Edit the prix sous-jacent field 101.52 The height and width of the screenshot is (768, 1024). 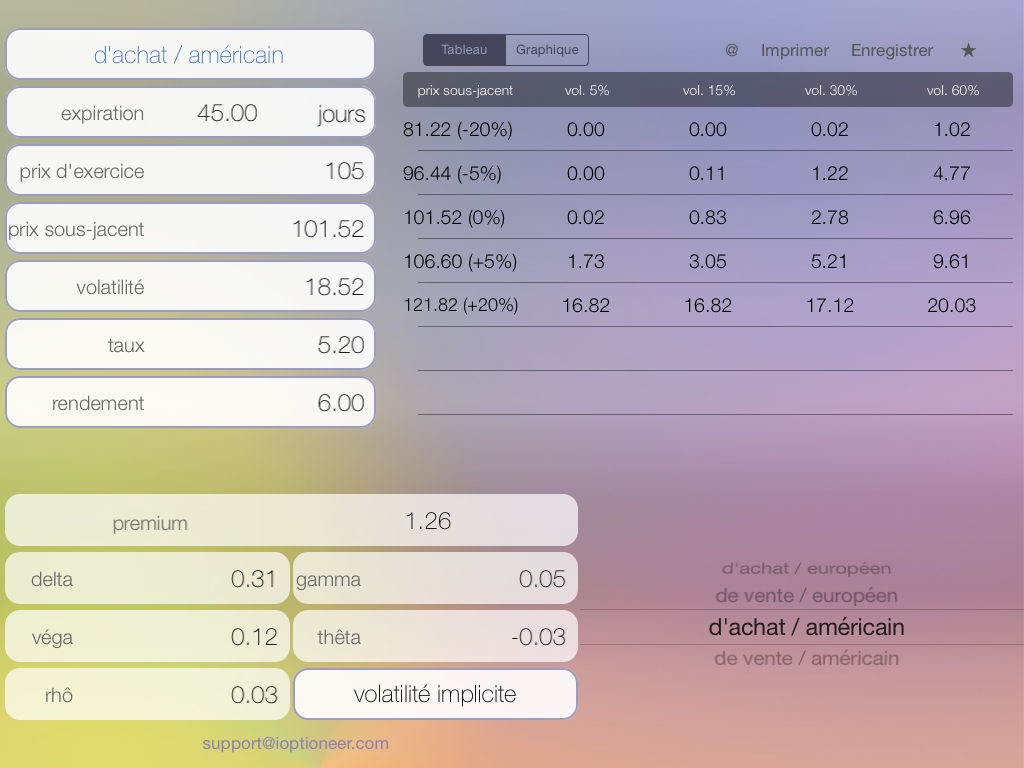(190, 229)
